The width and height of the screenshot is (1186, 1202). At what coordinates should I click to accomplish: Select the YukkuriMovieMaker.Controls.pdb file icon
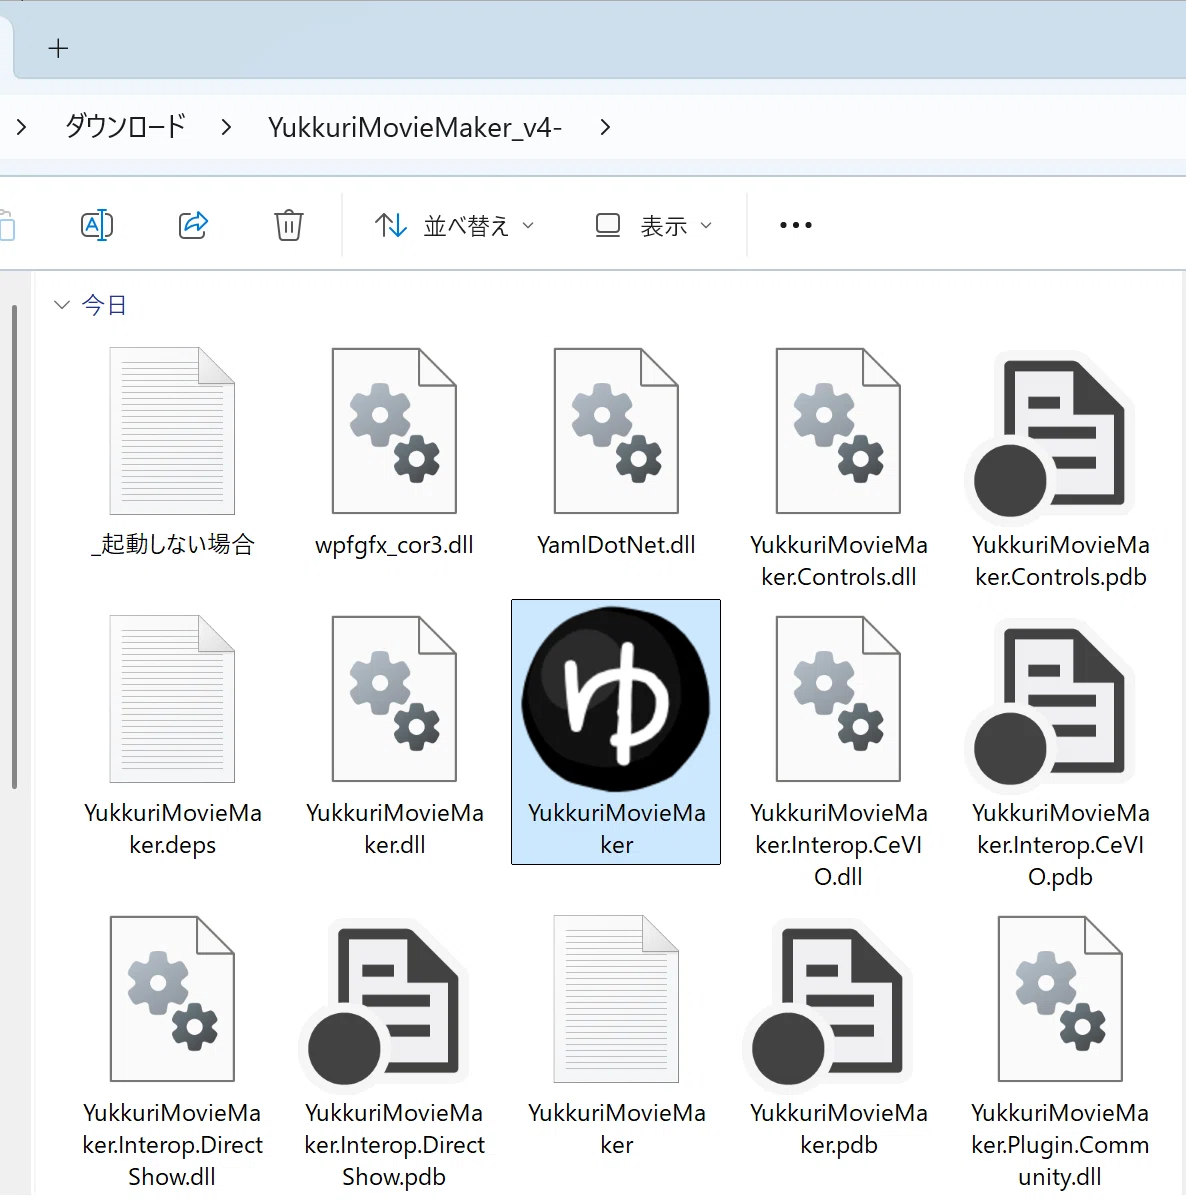tap(1050, 438)
